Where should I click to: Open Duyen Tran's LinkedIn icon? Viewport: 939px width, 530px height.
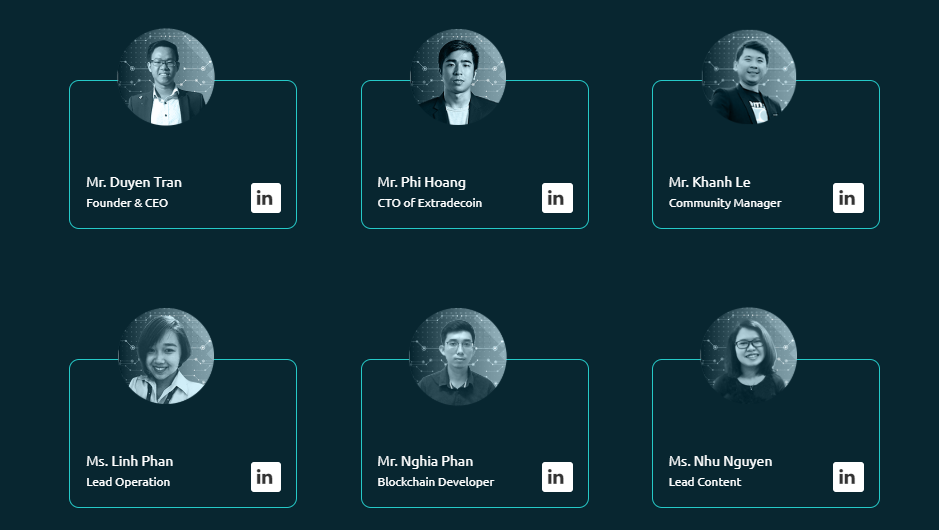pos(265,198)
